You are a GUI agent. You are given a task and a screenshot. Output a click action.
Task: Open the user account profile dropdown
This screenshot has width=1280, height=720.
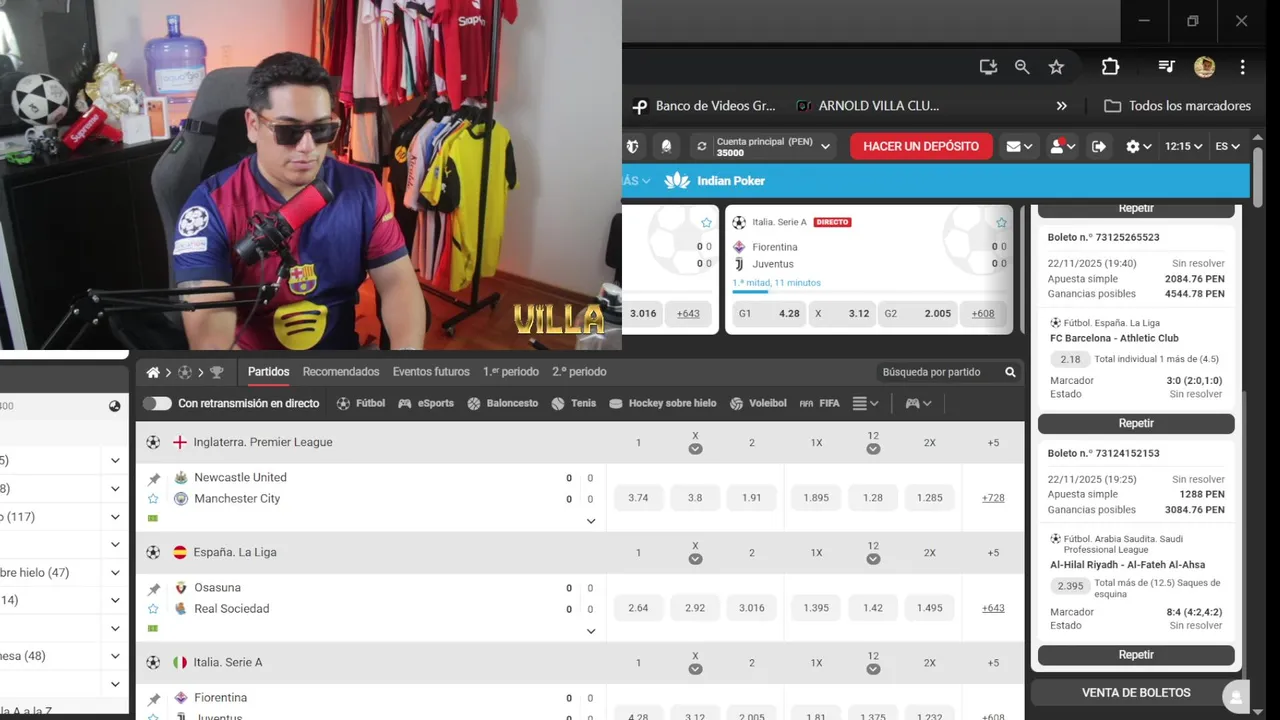(1062, 146)
